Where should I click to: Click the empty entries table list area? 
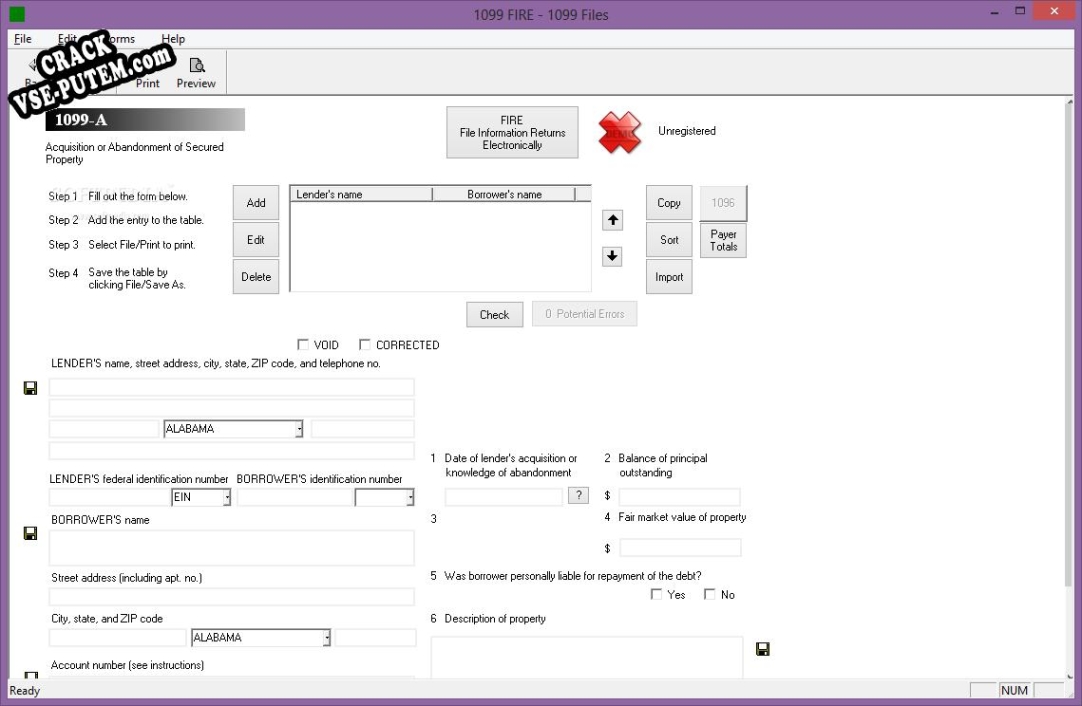point(440,246)
